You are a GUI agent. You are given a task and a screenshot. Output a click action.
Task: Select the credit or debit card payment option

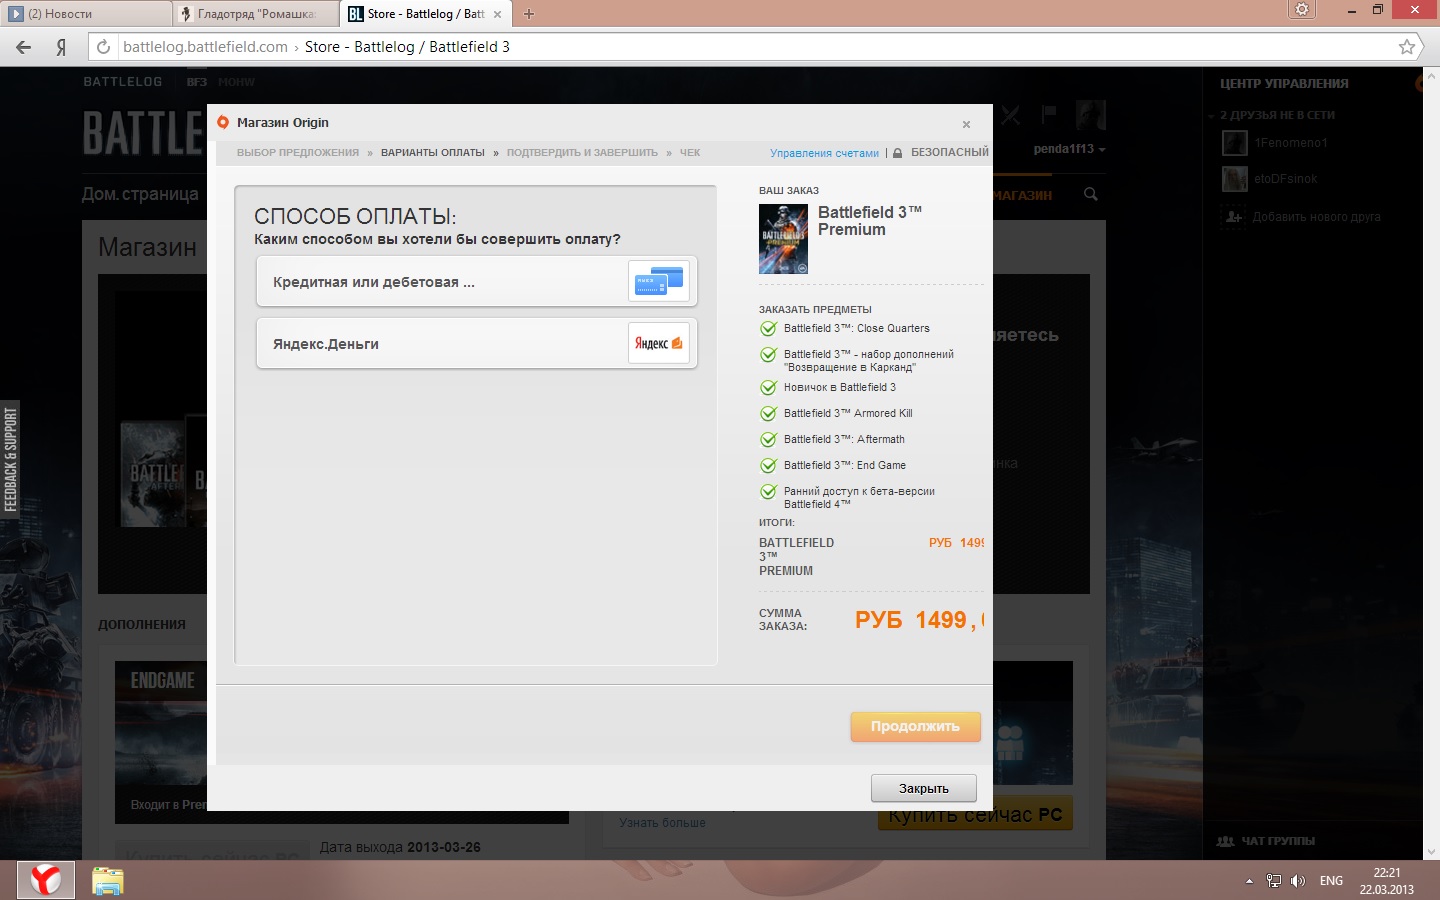point(476,282)
